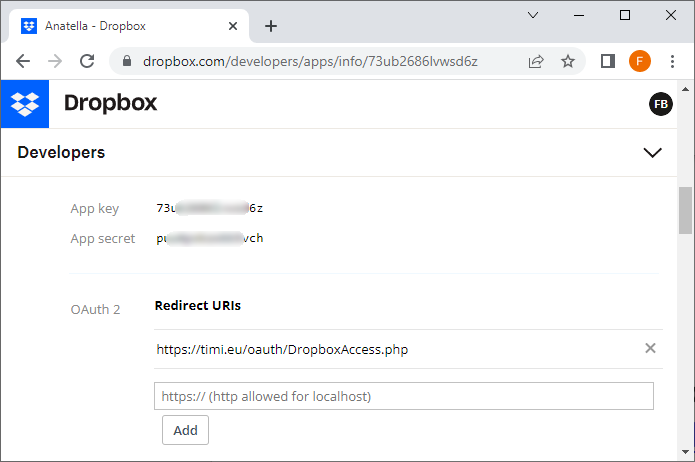Click the Dropbox wordmark link
695x462 pixels.
click(x=110, y=103)
